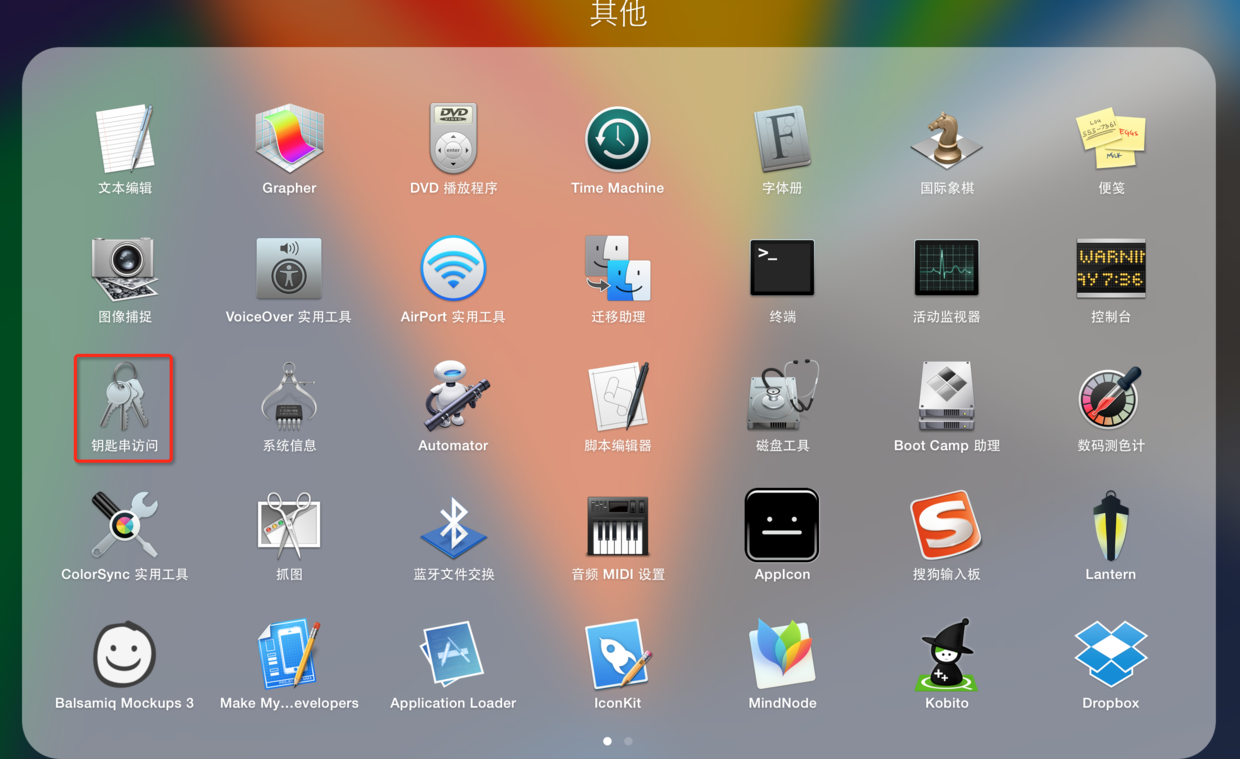Click the 其他 folder title
Image resolution: width=1240 pixels, height=759 pixels.
pyautogui.click(x=619, y=13)
